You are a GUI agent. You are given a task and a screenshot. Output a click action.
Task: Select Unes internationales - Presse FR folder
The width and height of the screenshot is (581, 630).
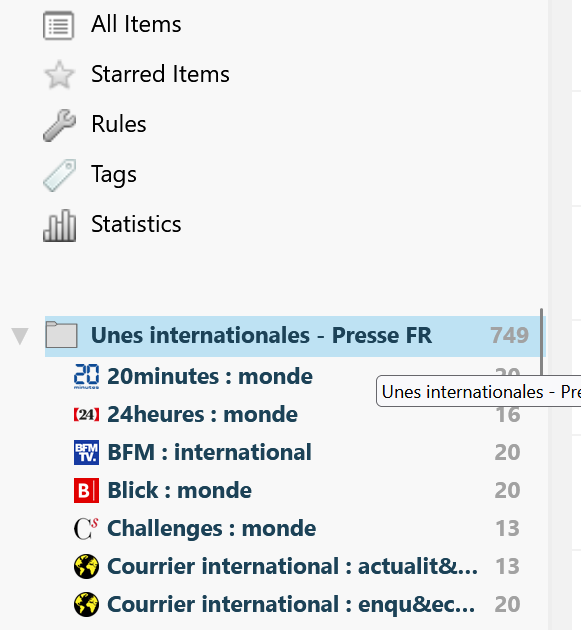coord(295,336)
